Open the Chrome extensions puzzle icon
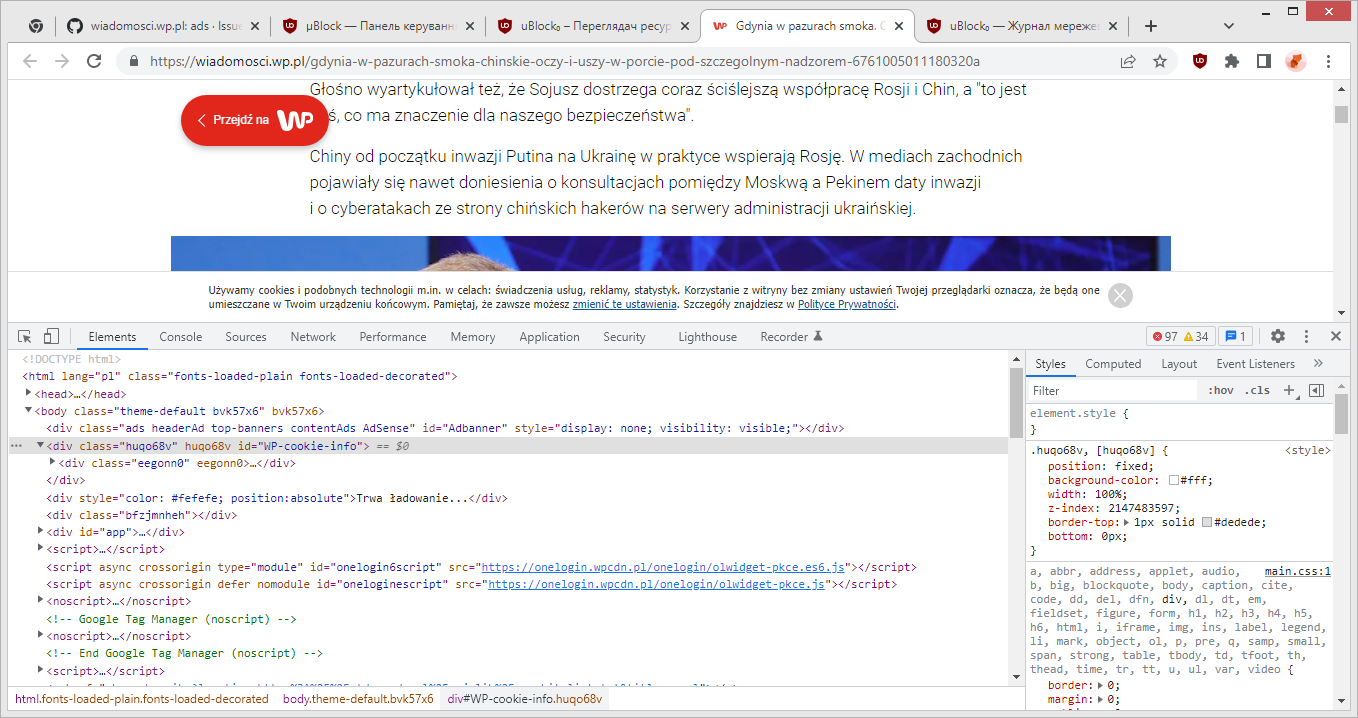The image size is (1358, 718). [x=1231, y=61]
